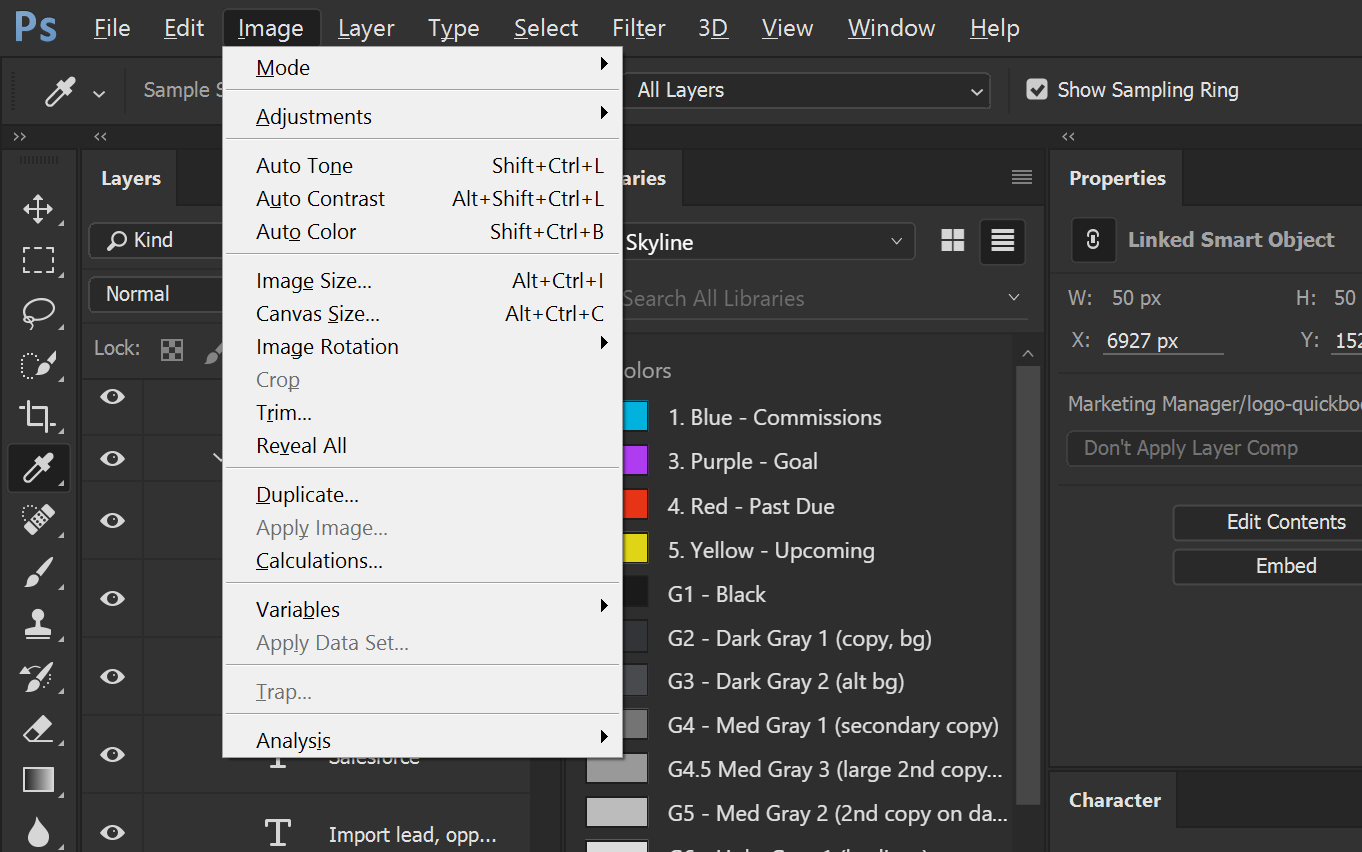Pick the 1. Blue - Commissions swatch

point(634,417)
